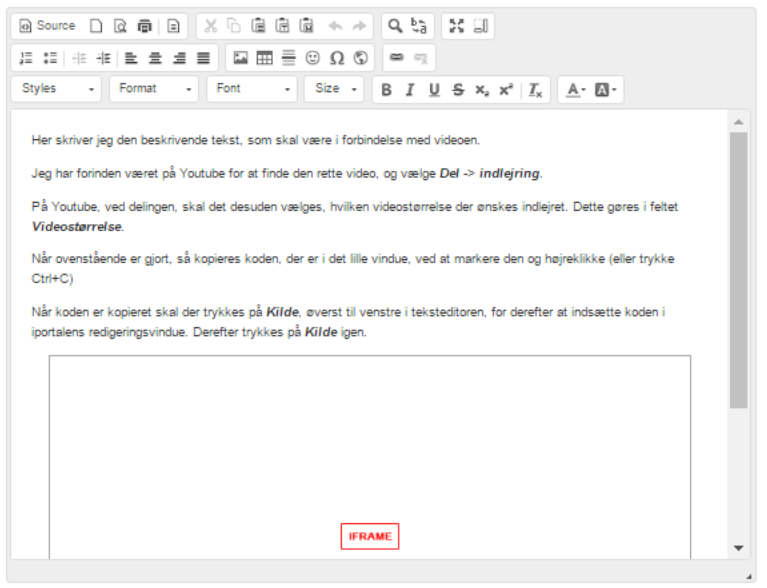Click Paste as plain text icon
Viewport: 767px width, 588px height.
click(x=282, y=25)
